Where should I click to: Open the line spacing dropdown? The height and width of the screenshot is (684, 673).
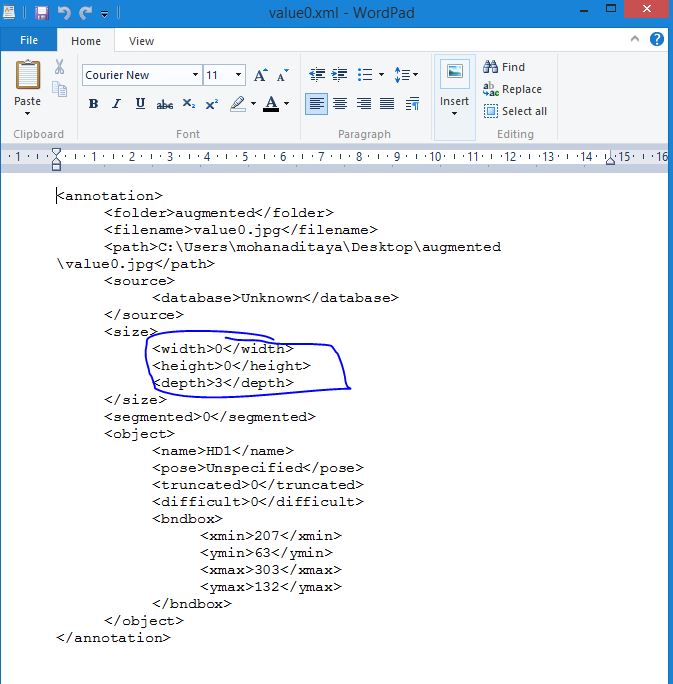pos(406,75)
